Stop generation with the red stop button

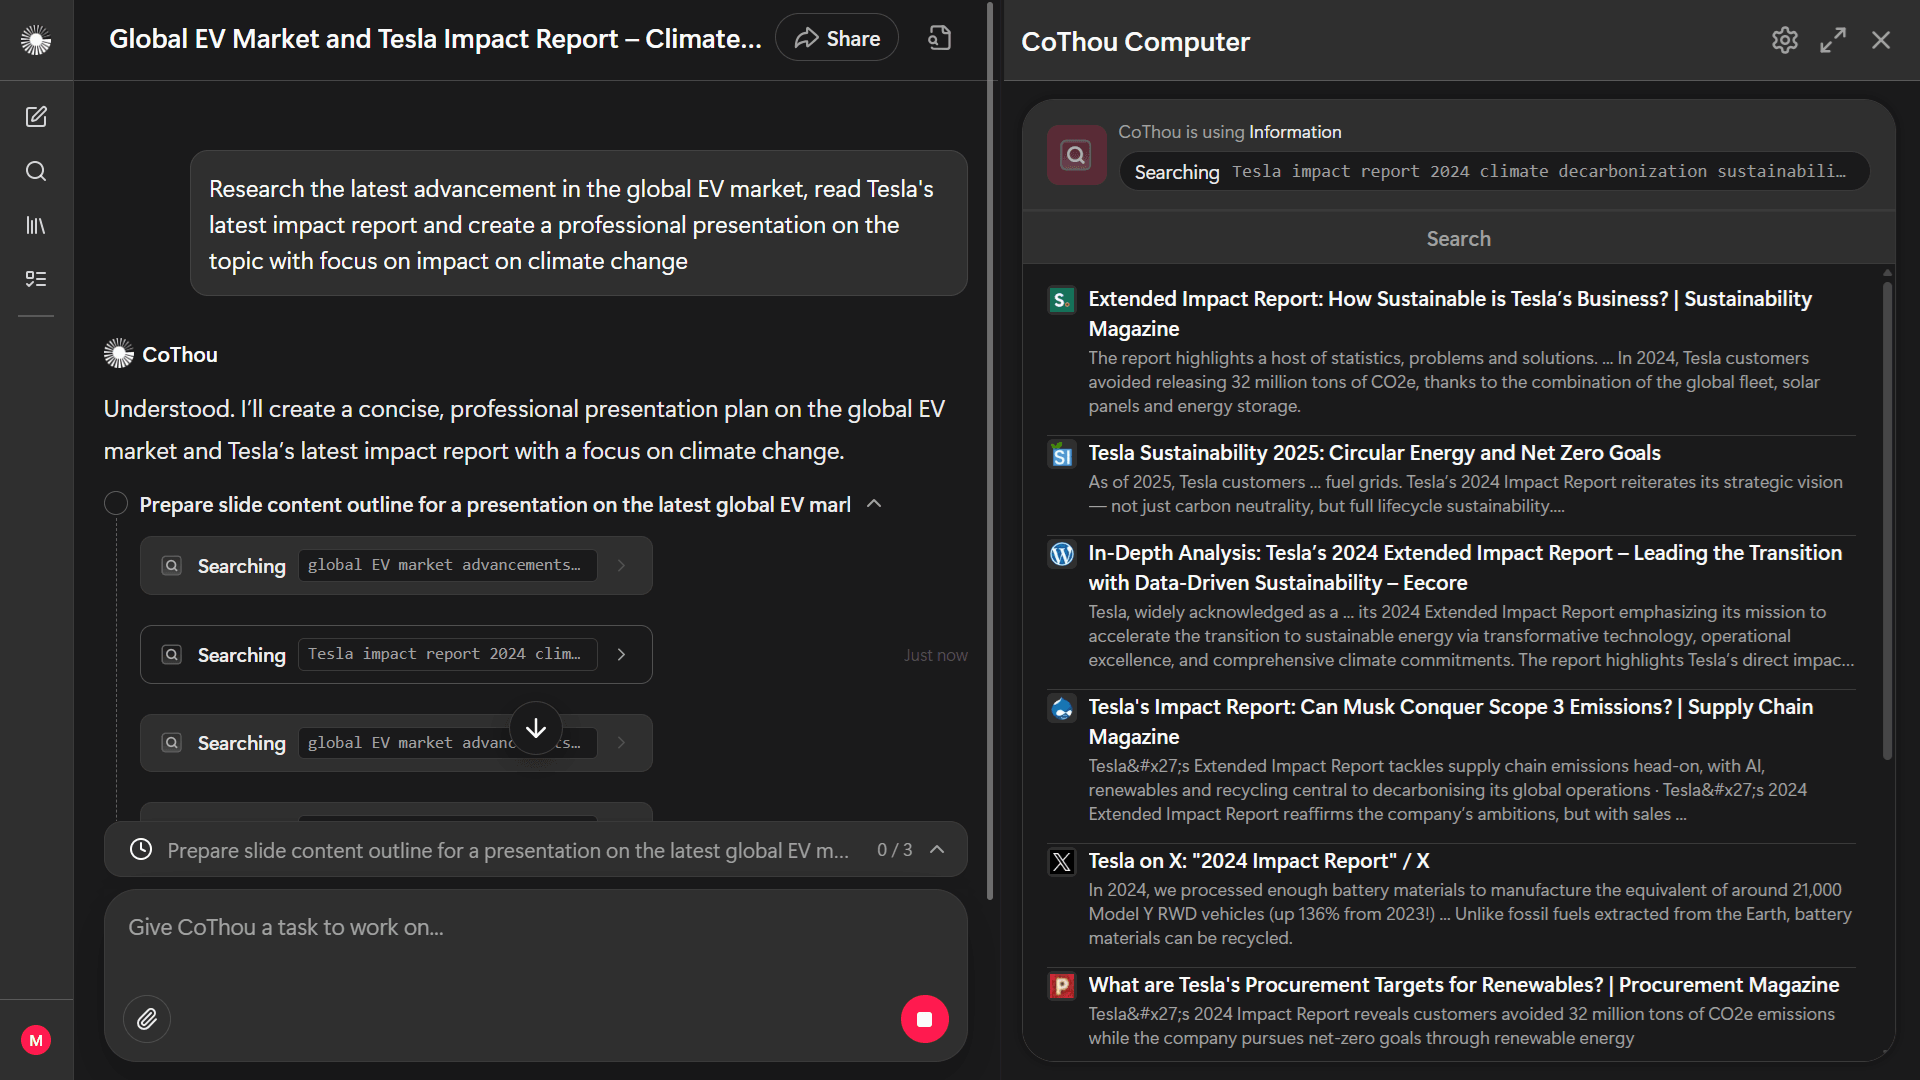(x=924, y=1018)
